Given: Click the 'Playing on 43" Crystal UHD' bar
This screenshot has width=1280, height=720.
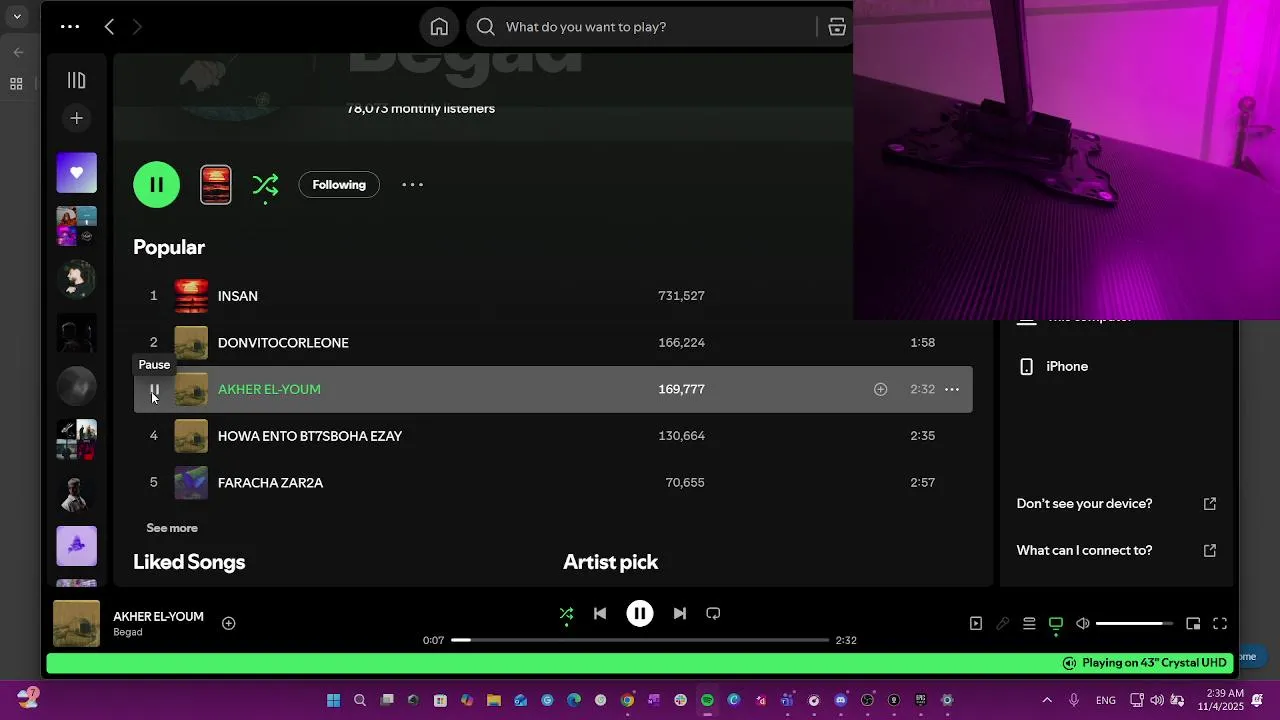Looking at the screenshot, I should tap(640, 663).
